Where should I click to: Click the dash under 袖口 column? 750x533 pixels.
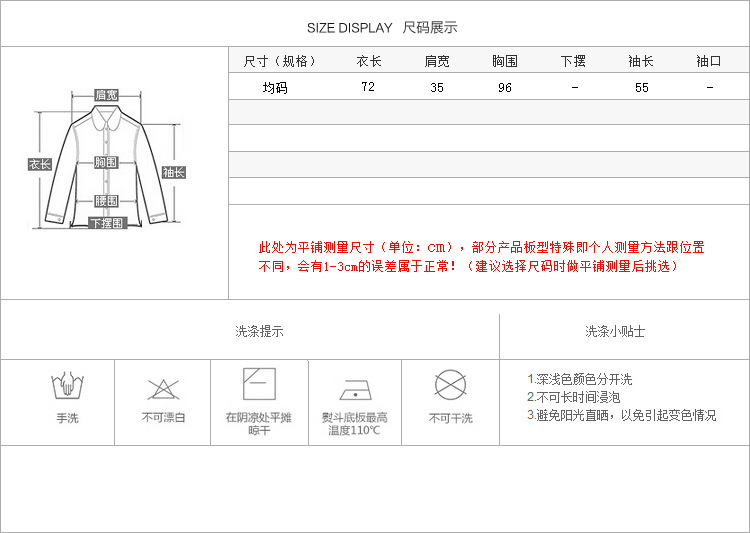click(x=710, y=88)
